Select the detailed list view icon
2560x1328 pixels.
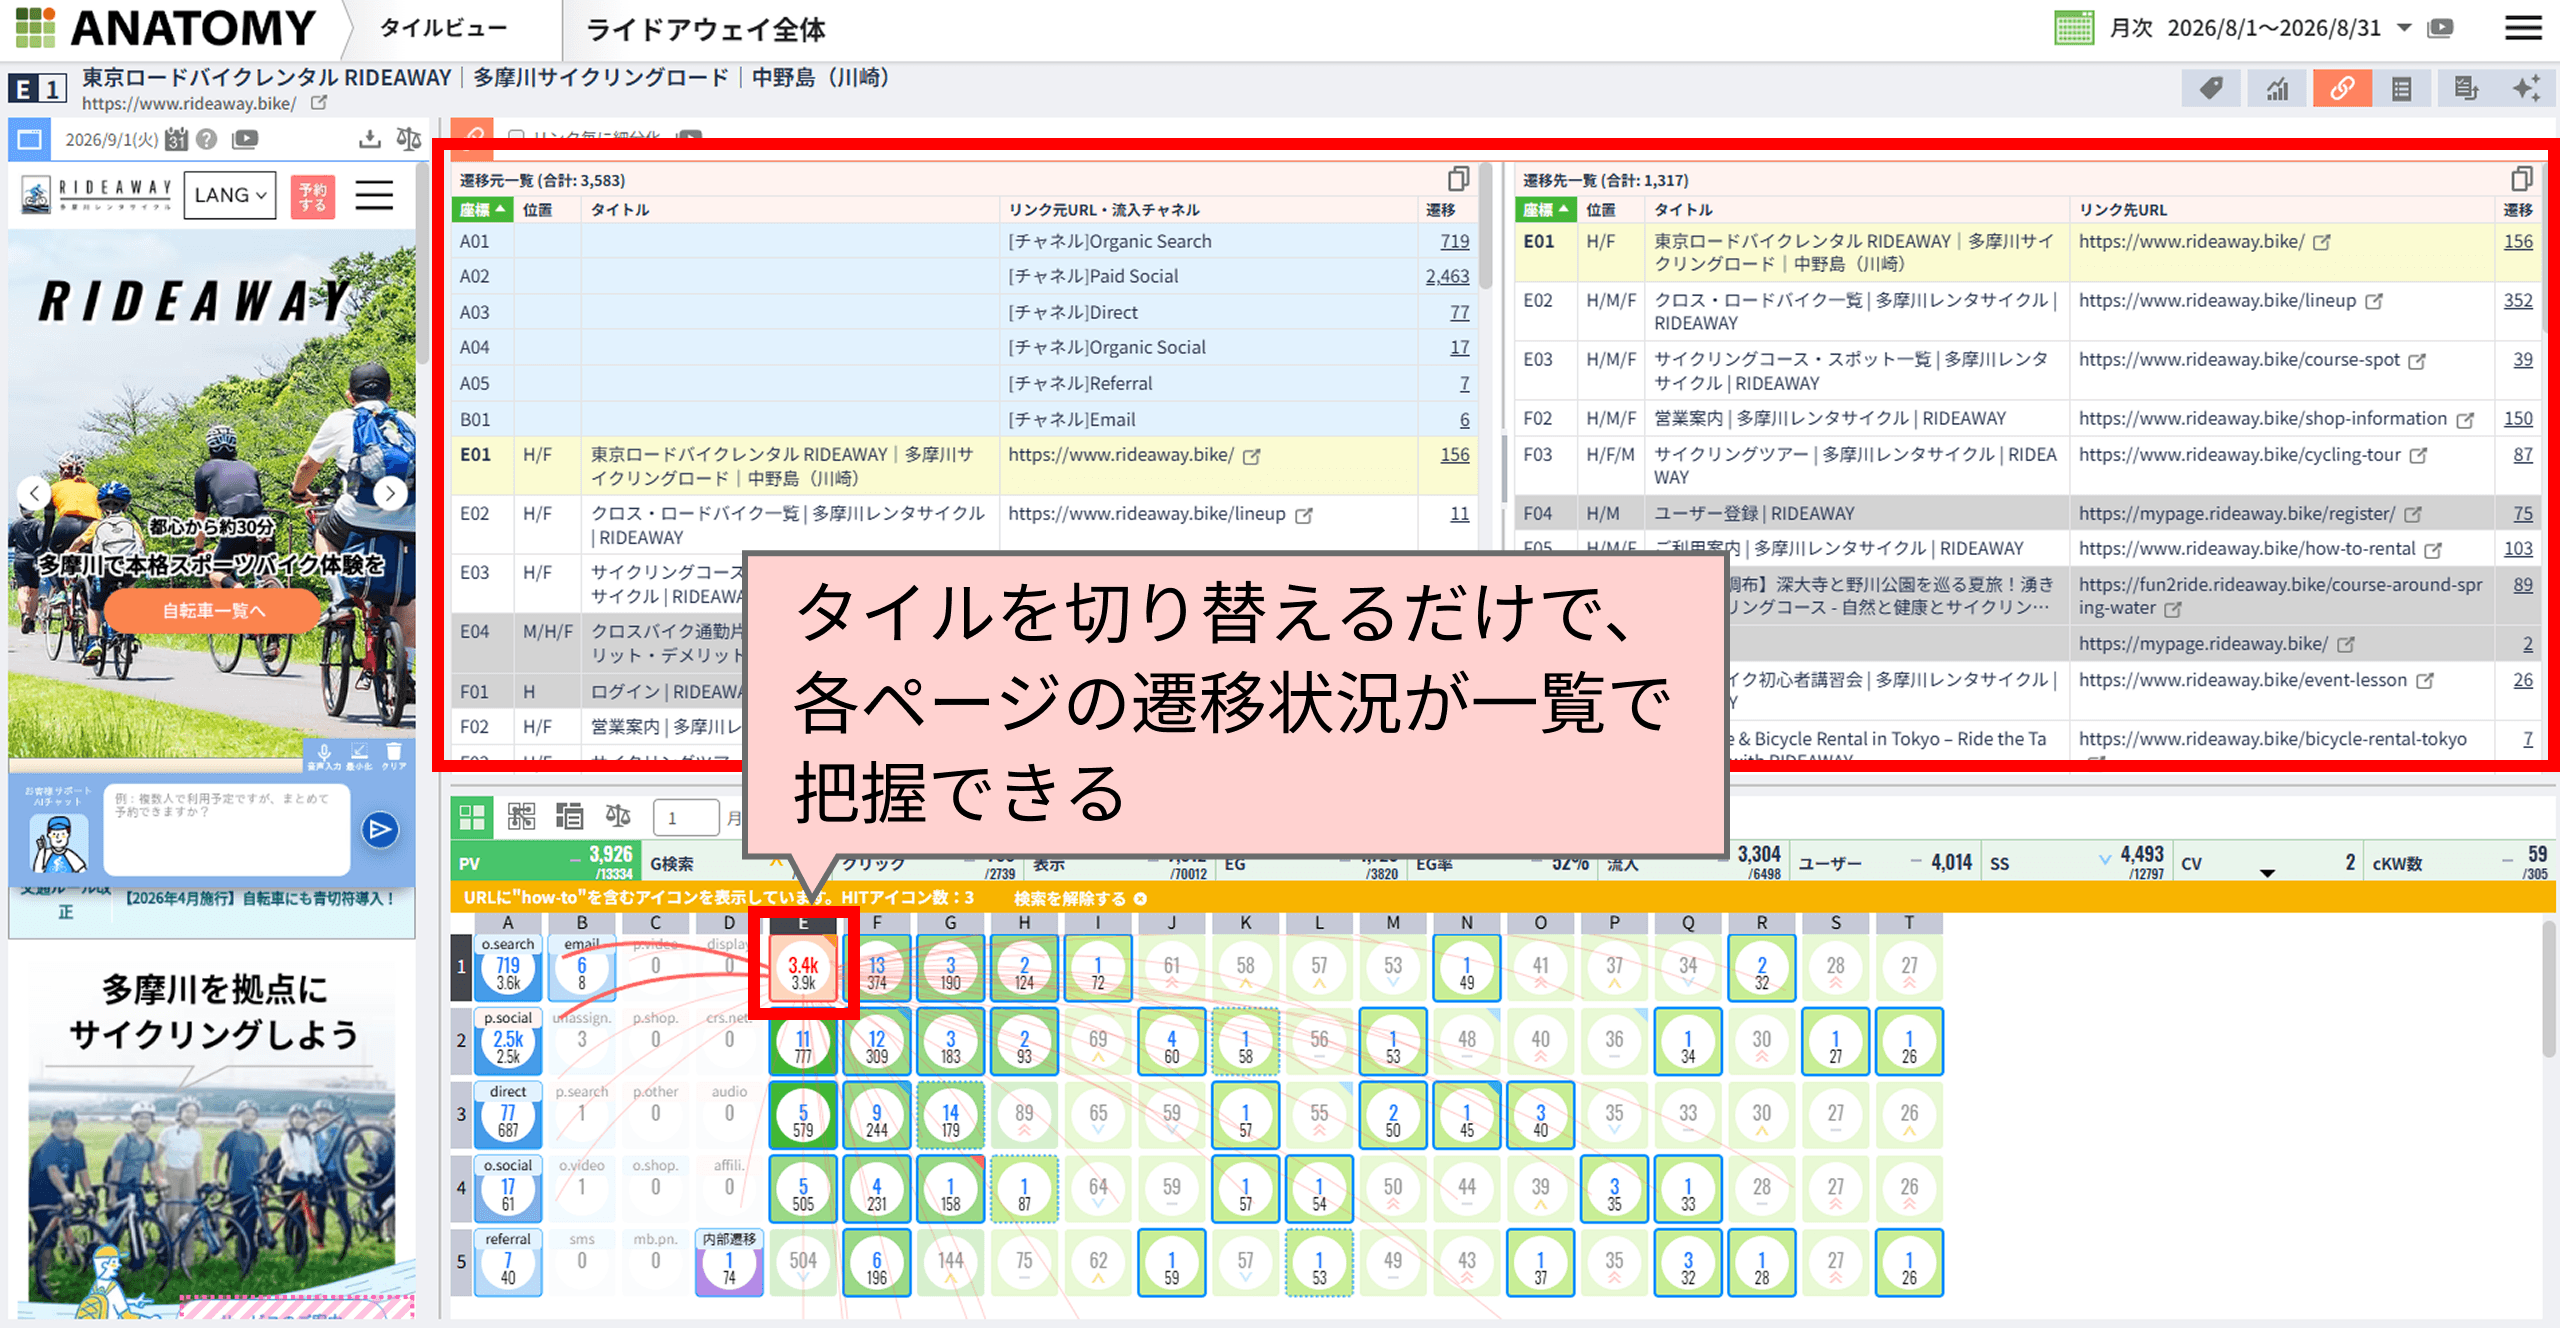(x=570, y=817)
